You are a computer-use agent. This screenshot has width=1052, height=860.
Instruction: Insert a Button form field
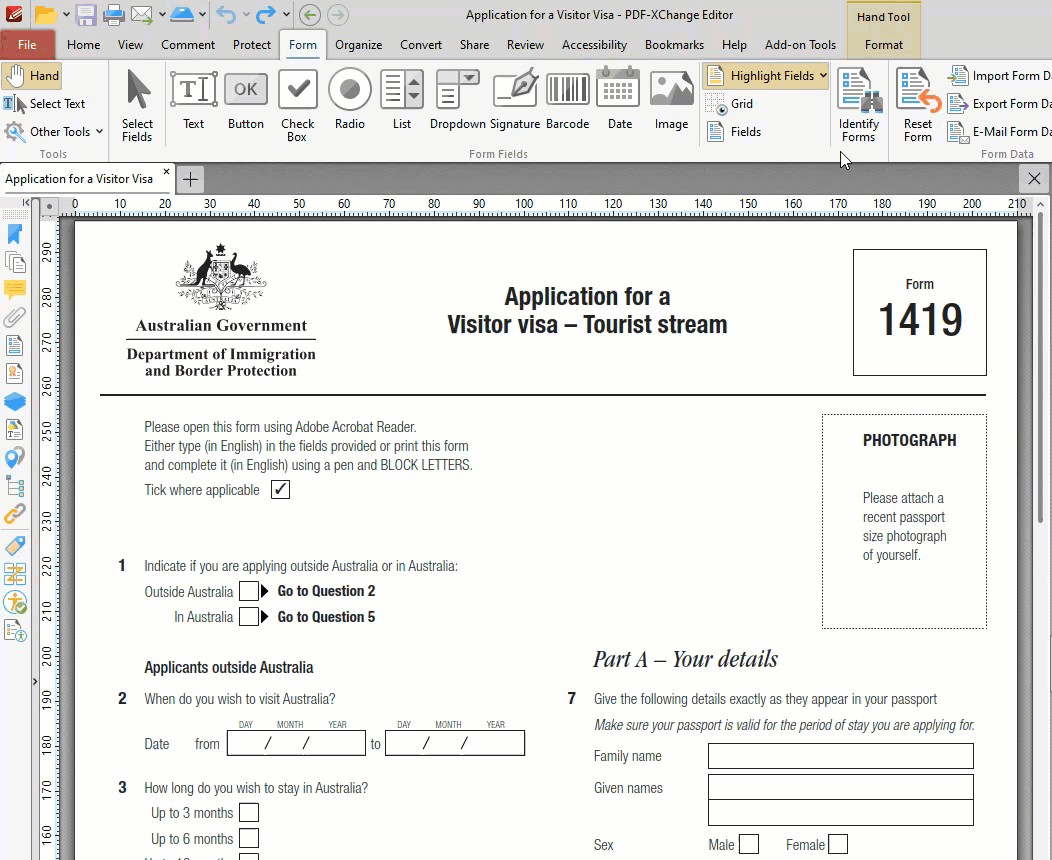(246, 101)
